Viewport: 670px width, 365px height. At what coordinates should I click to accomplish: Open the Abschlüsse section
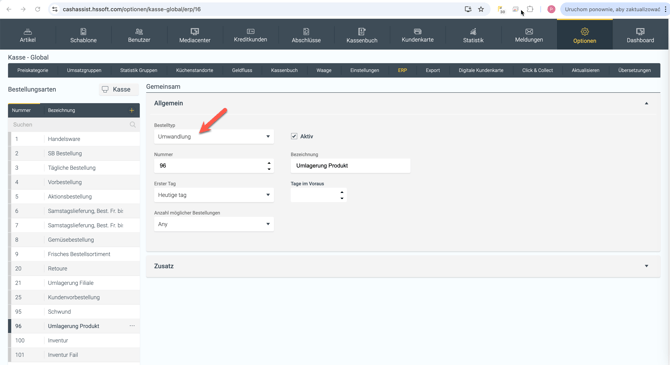point(306,35)
